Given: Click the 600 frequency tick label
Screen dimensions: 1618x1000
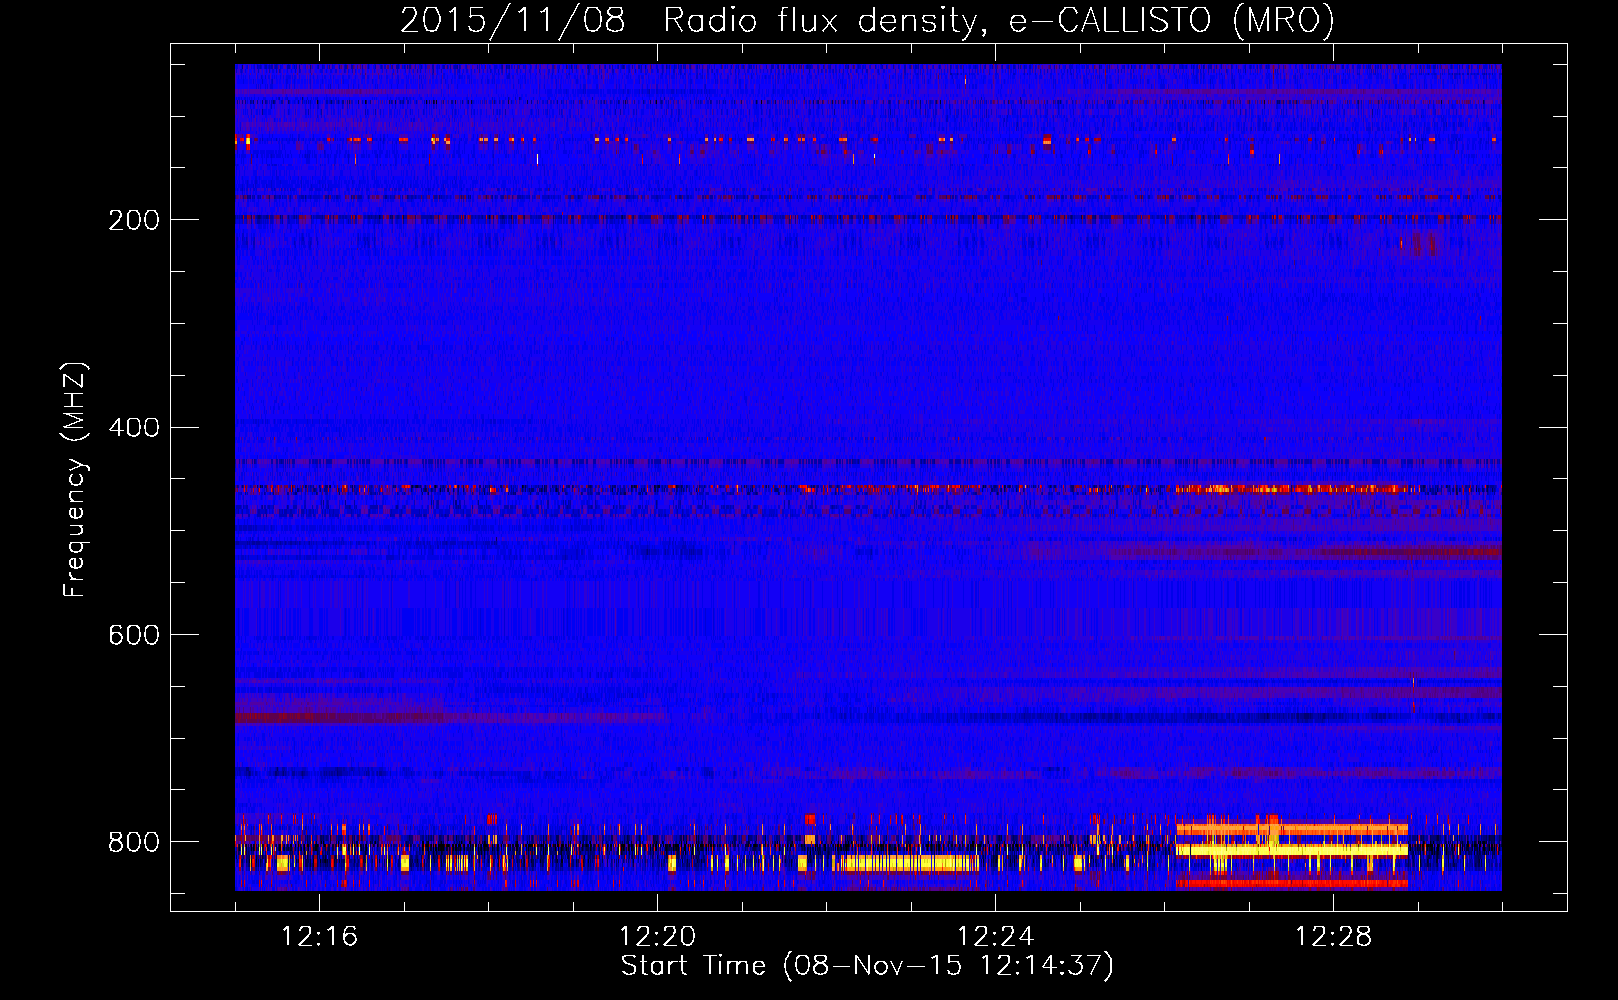Looking at the screenshot, I should (x=133, y=635).
